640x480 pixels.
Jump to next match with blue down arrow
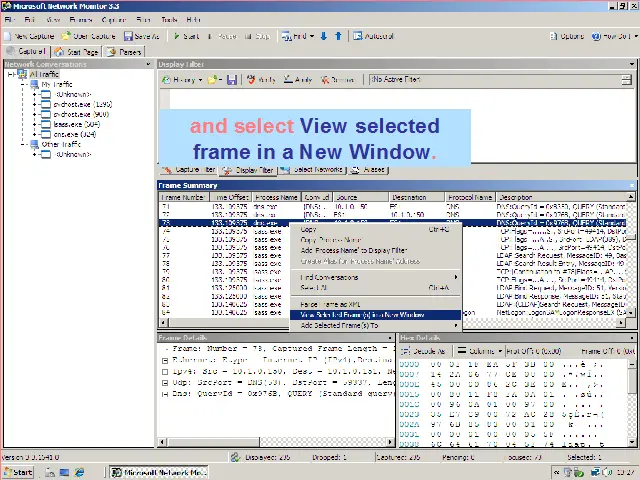click(324, 36)
